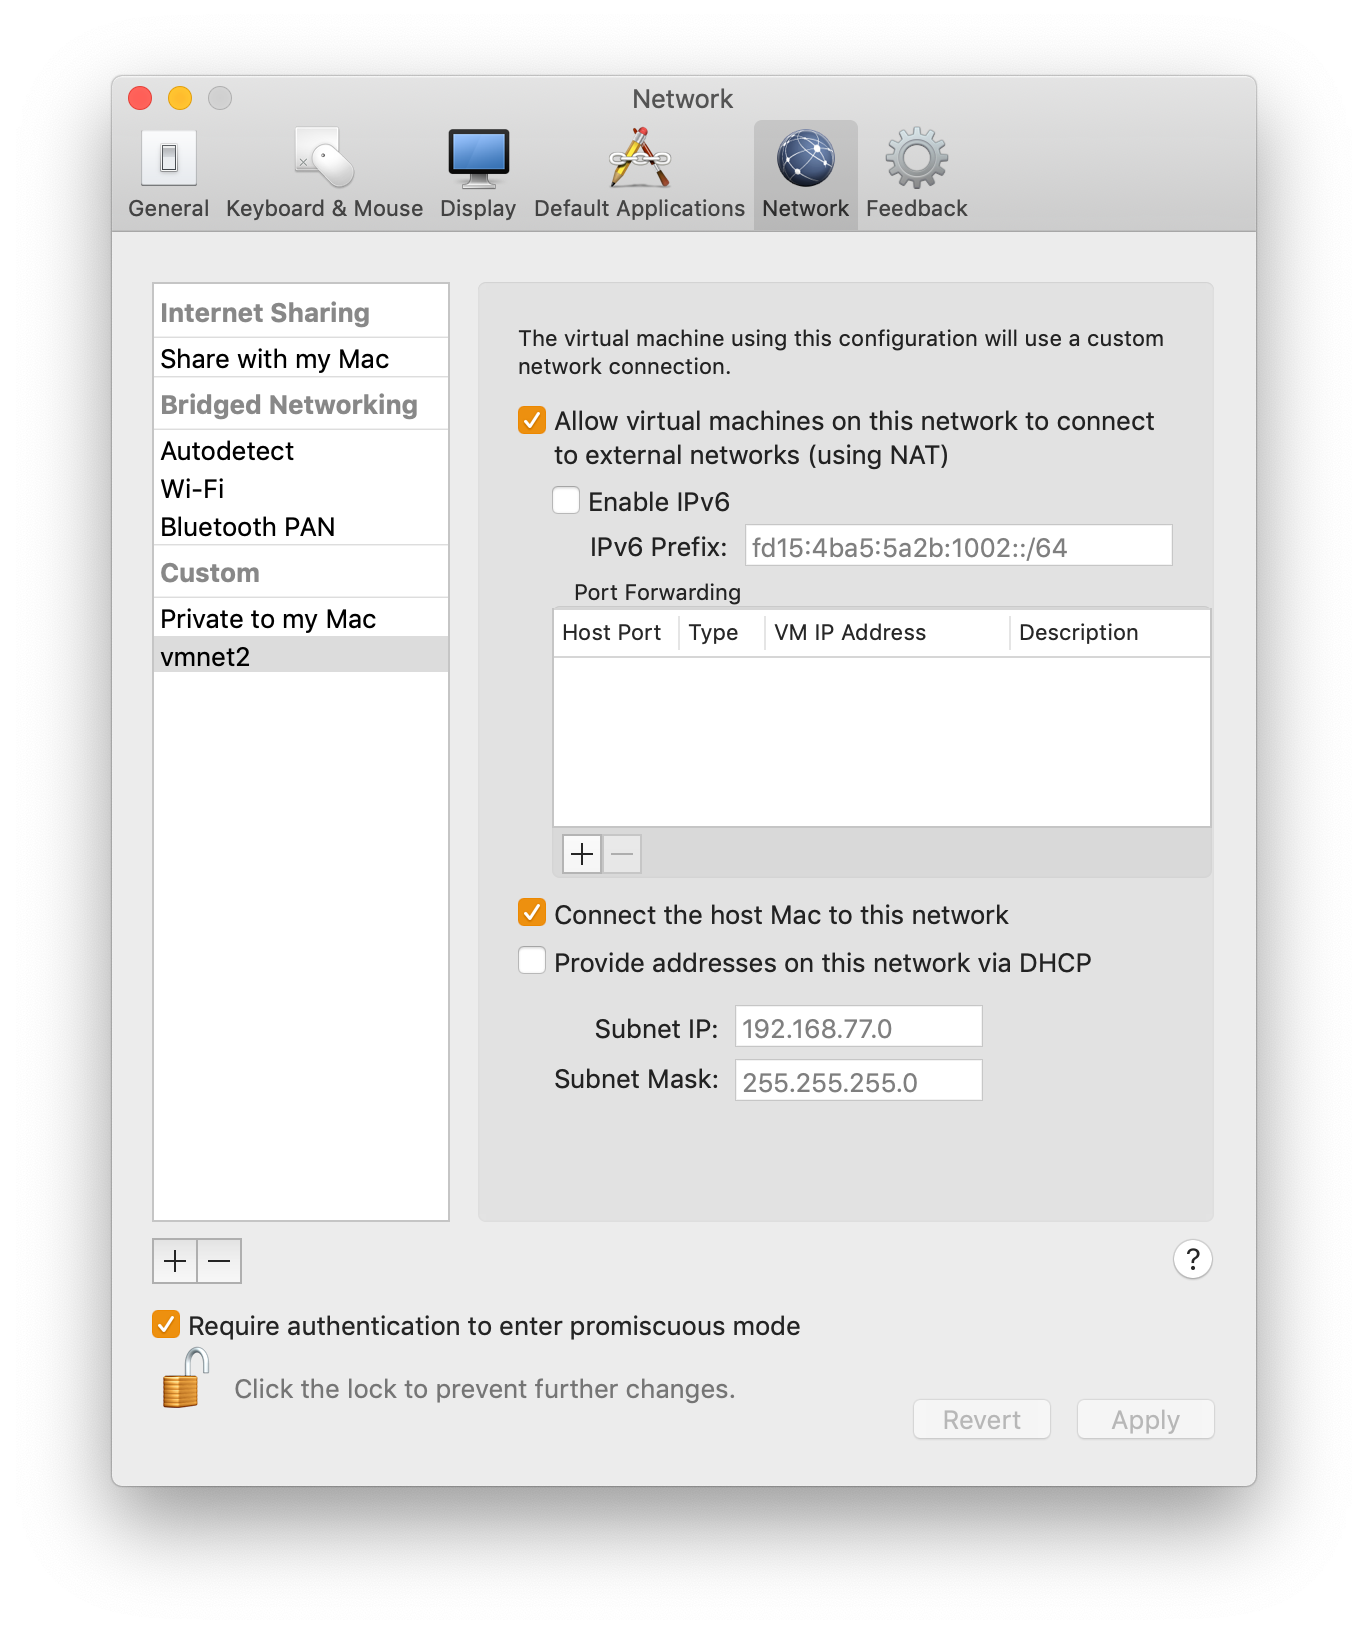The width and height of the screenshot is (1368, 1634).
Task: Select Wi-Fi bridged network
Action: pyautogui.click(x=301, y=489)
